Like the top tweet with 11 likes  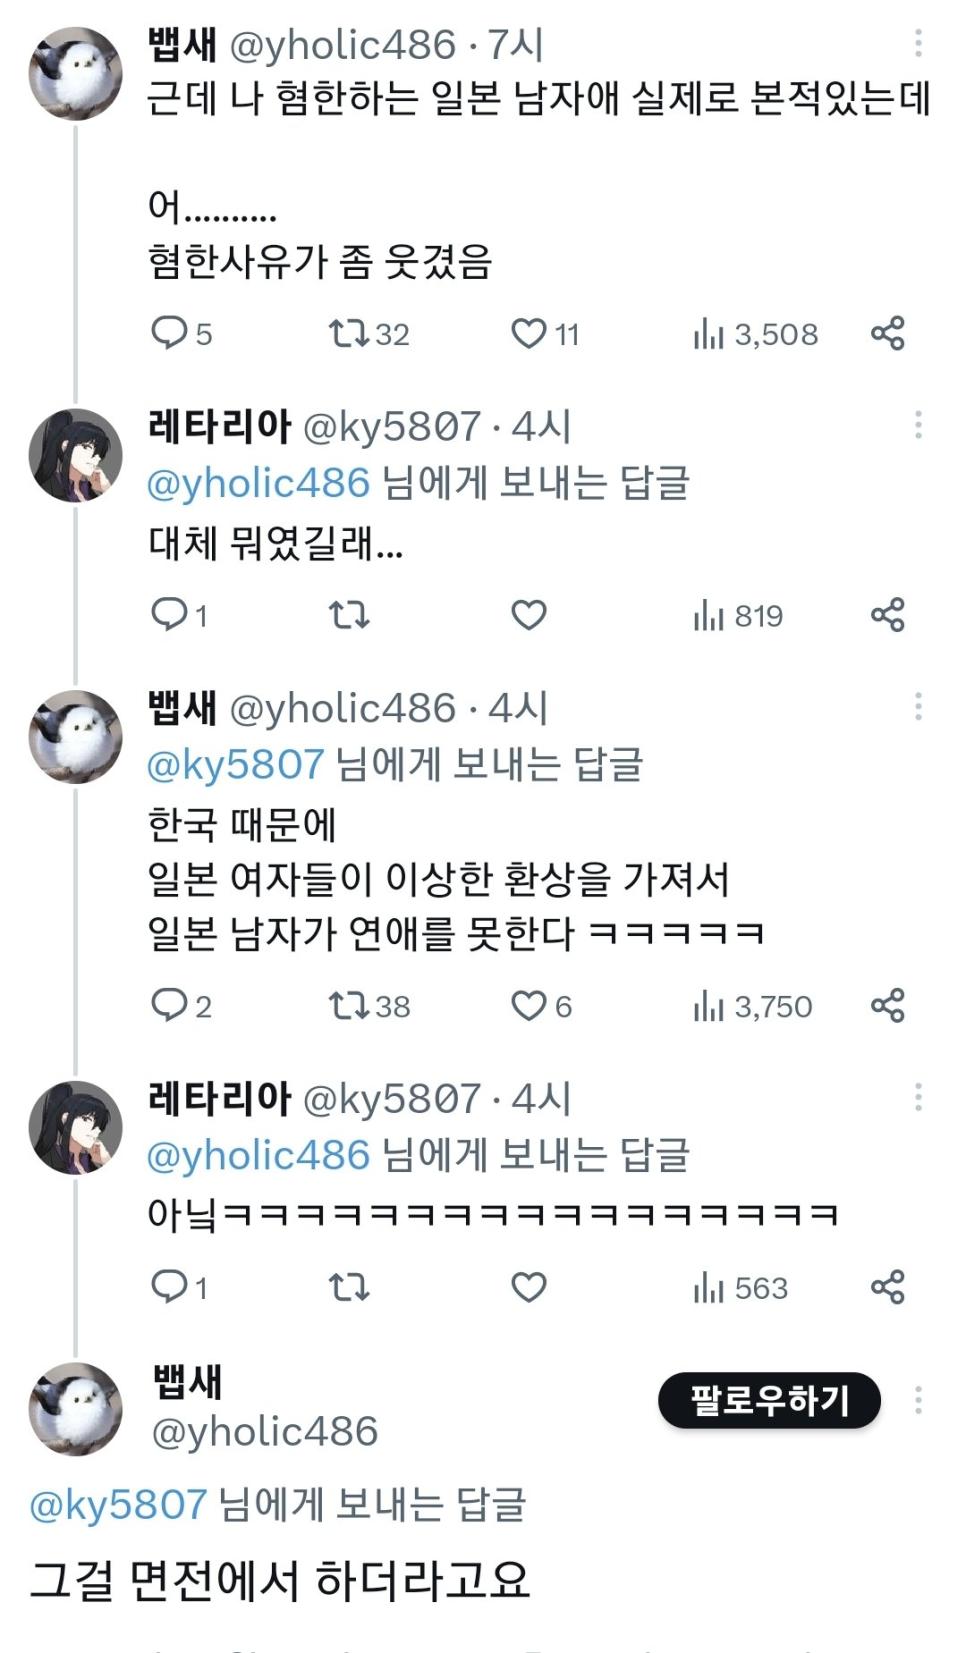click(529, 333)
